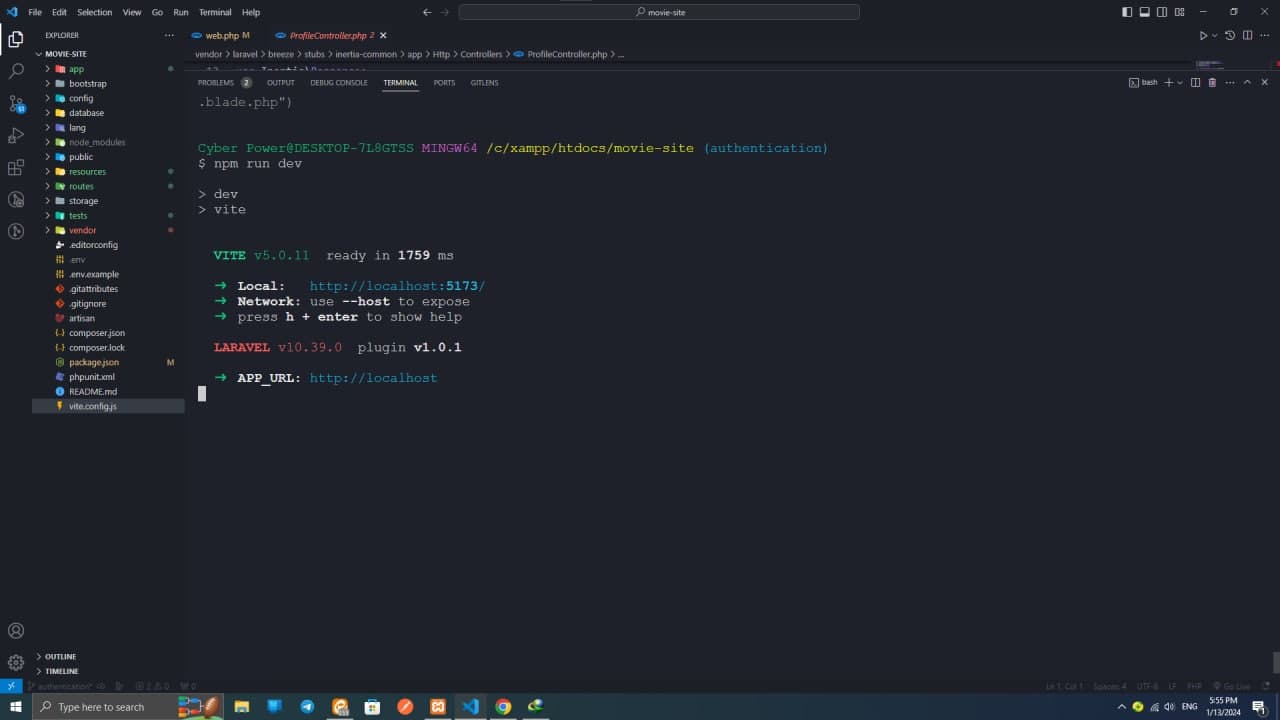Screen dimensions: 1280x720
Task: Toggle secondary side bar layout
Action: tap(1162, 12)
